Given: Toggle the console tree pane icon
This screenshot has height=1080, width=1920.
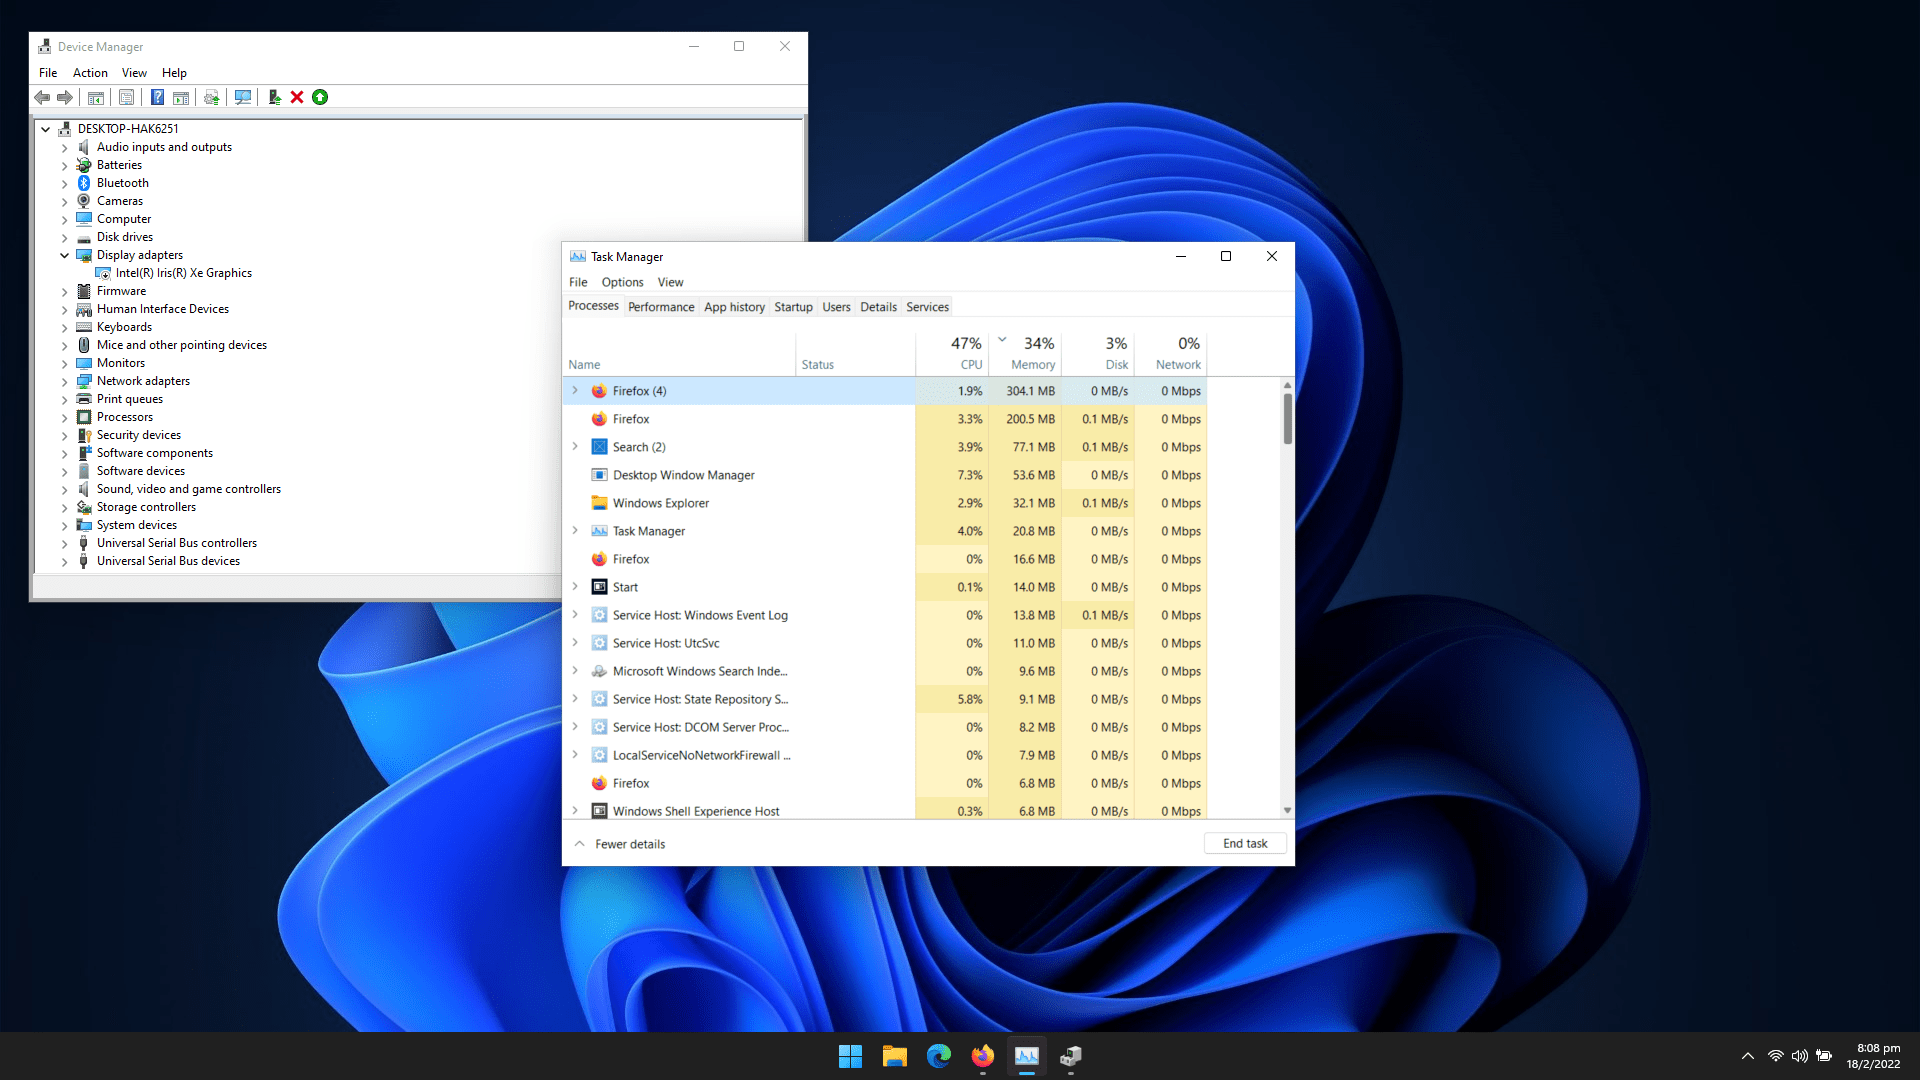Looking at the screenshot, I should (x=95, y=97).
